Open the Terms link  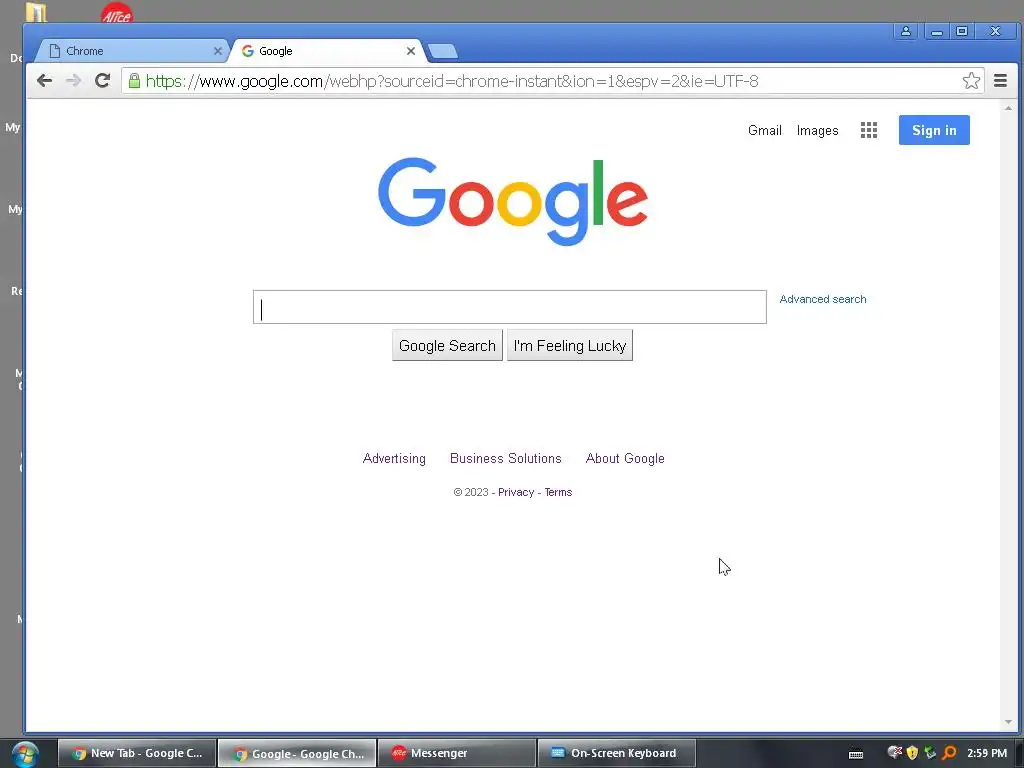point(558,492)
